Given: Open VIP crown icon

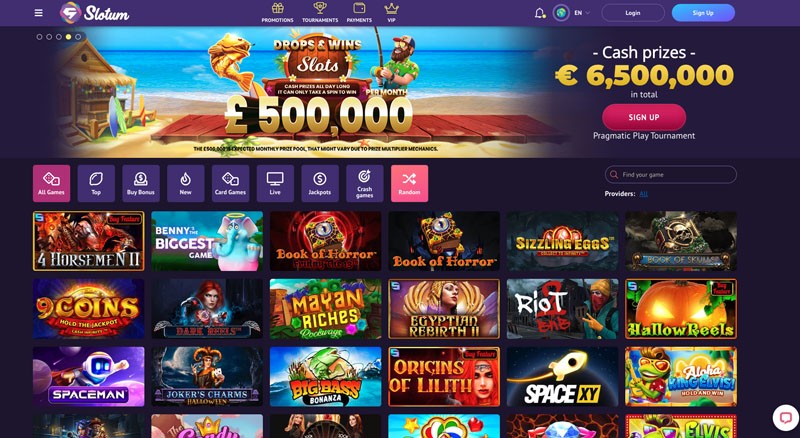Looking at the screenshot, I should pos(391,8).
